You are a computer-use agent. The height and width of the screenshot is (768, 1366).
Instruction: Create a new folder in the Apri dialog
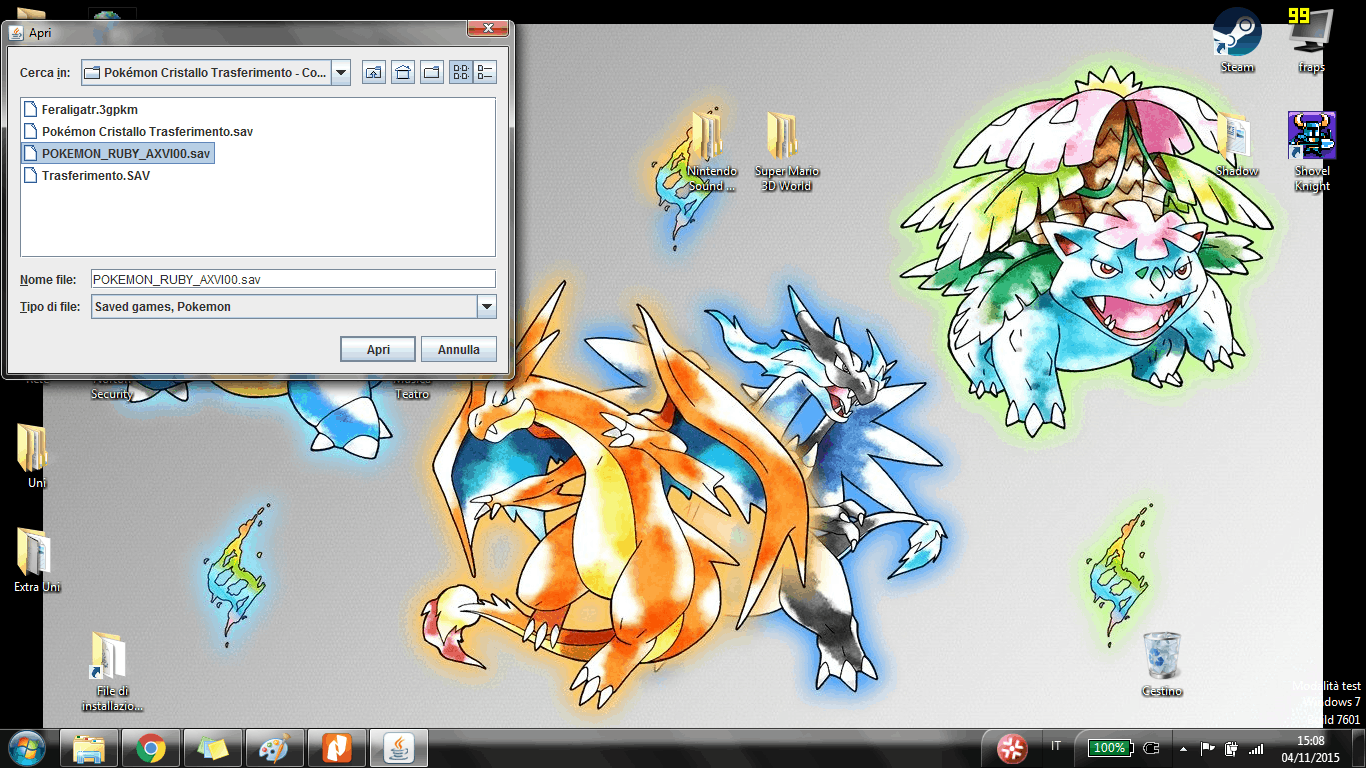432,72
